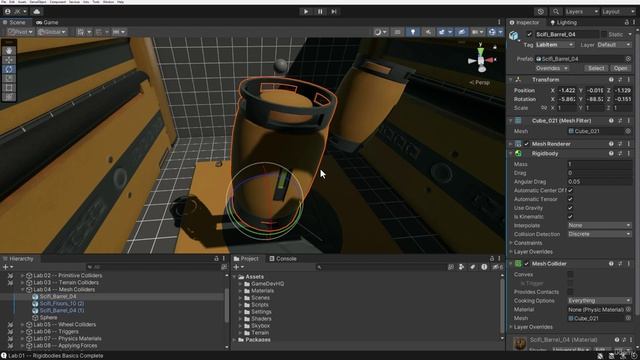Open the Unity Cloud icon
The width and height of the screenshot is (640, 360).
(36, 11)
